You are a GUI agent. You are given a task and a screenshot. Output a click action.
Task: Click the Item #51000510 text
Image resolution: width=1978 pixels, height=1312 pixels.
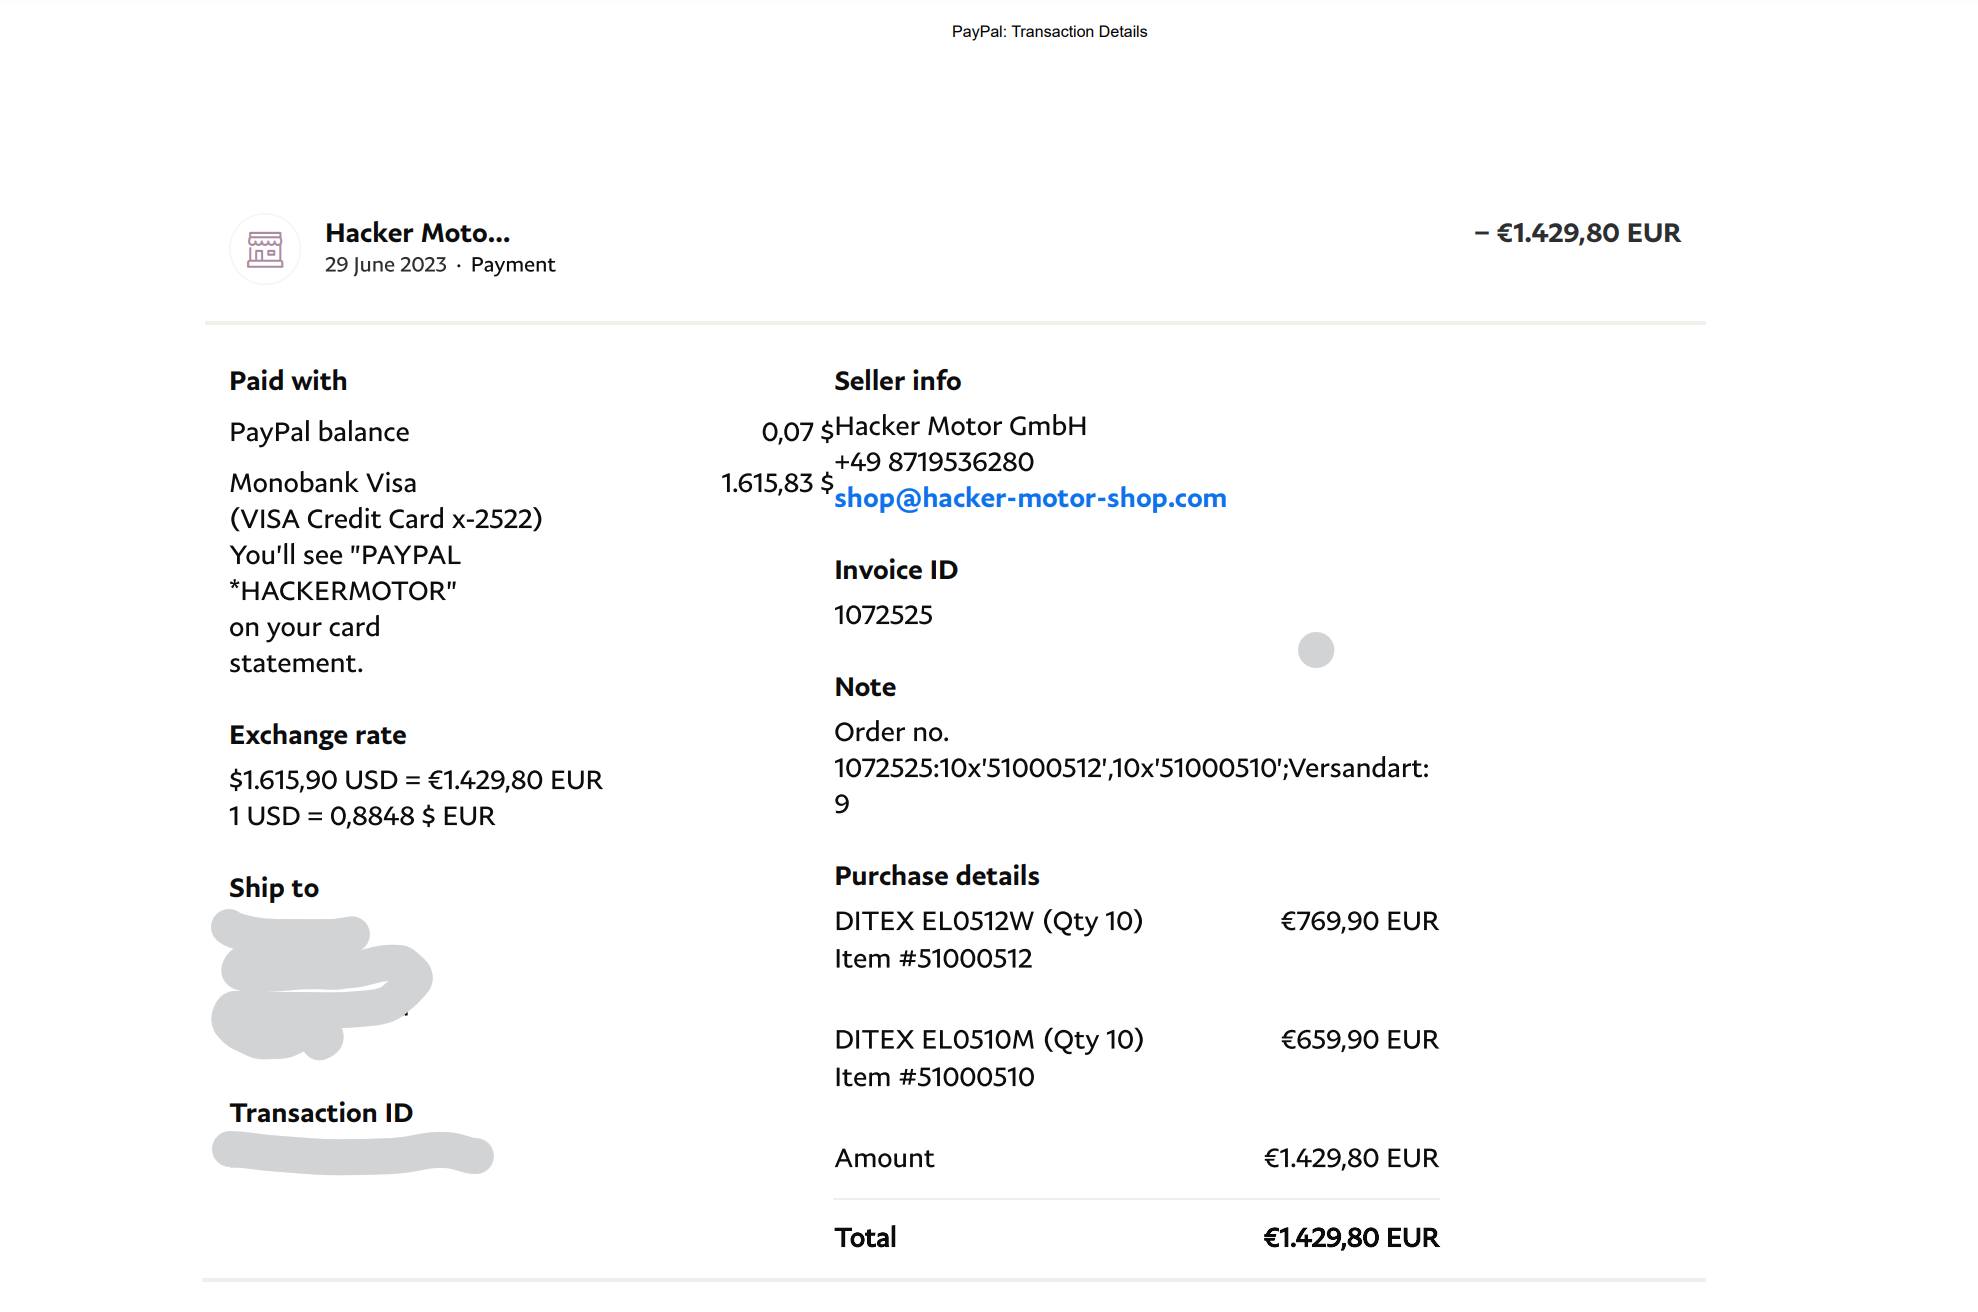(934, 1077)
